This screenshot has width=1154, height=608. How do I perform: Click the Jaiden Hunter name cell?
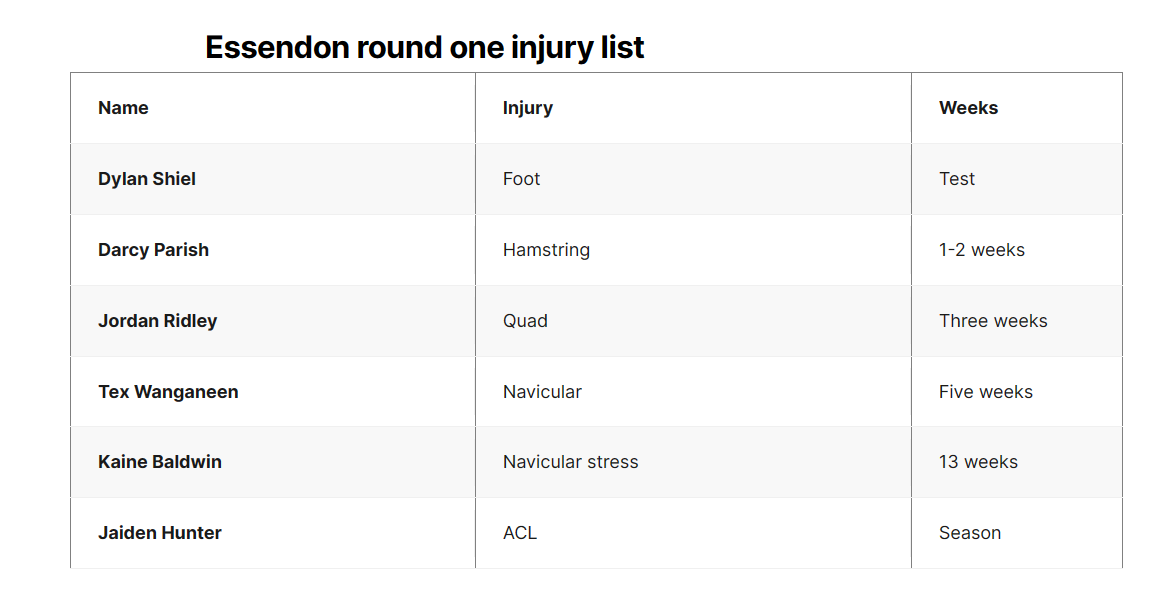273,533
